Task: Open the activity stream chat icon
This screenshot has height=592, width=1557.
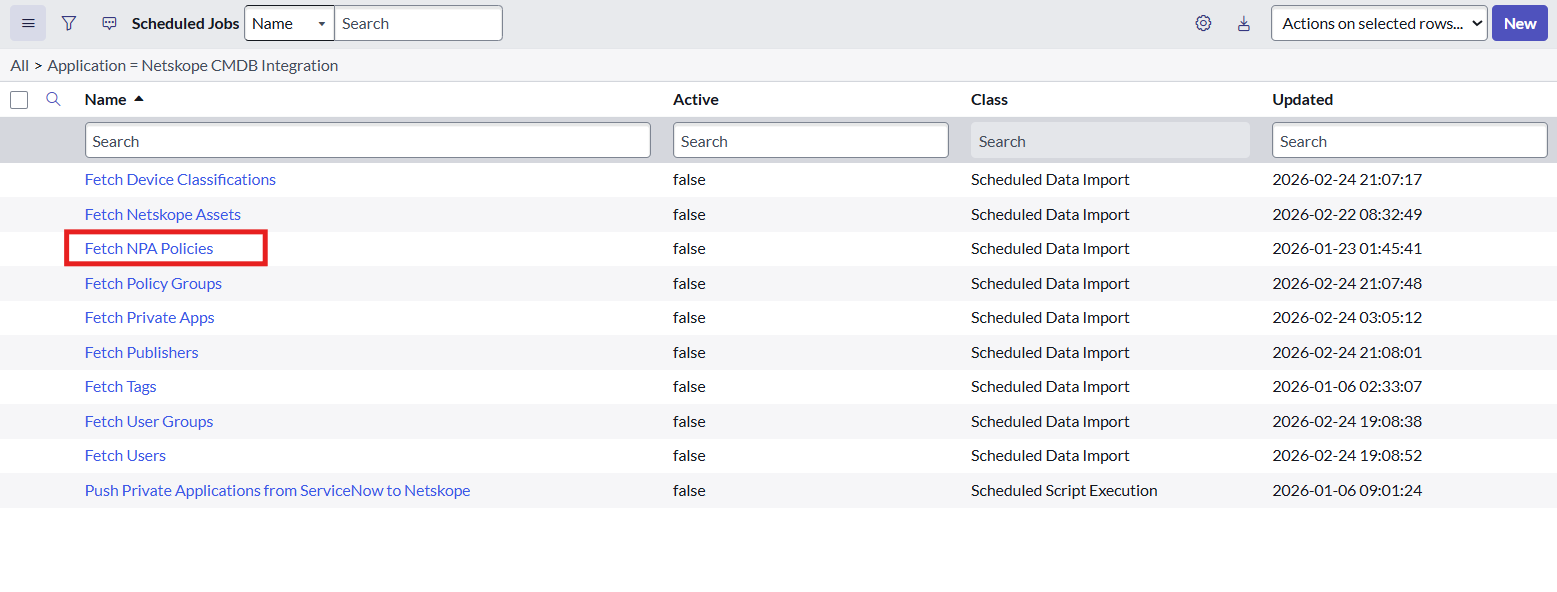Action: pyautogui.click(x=109, y=23)
